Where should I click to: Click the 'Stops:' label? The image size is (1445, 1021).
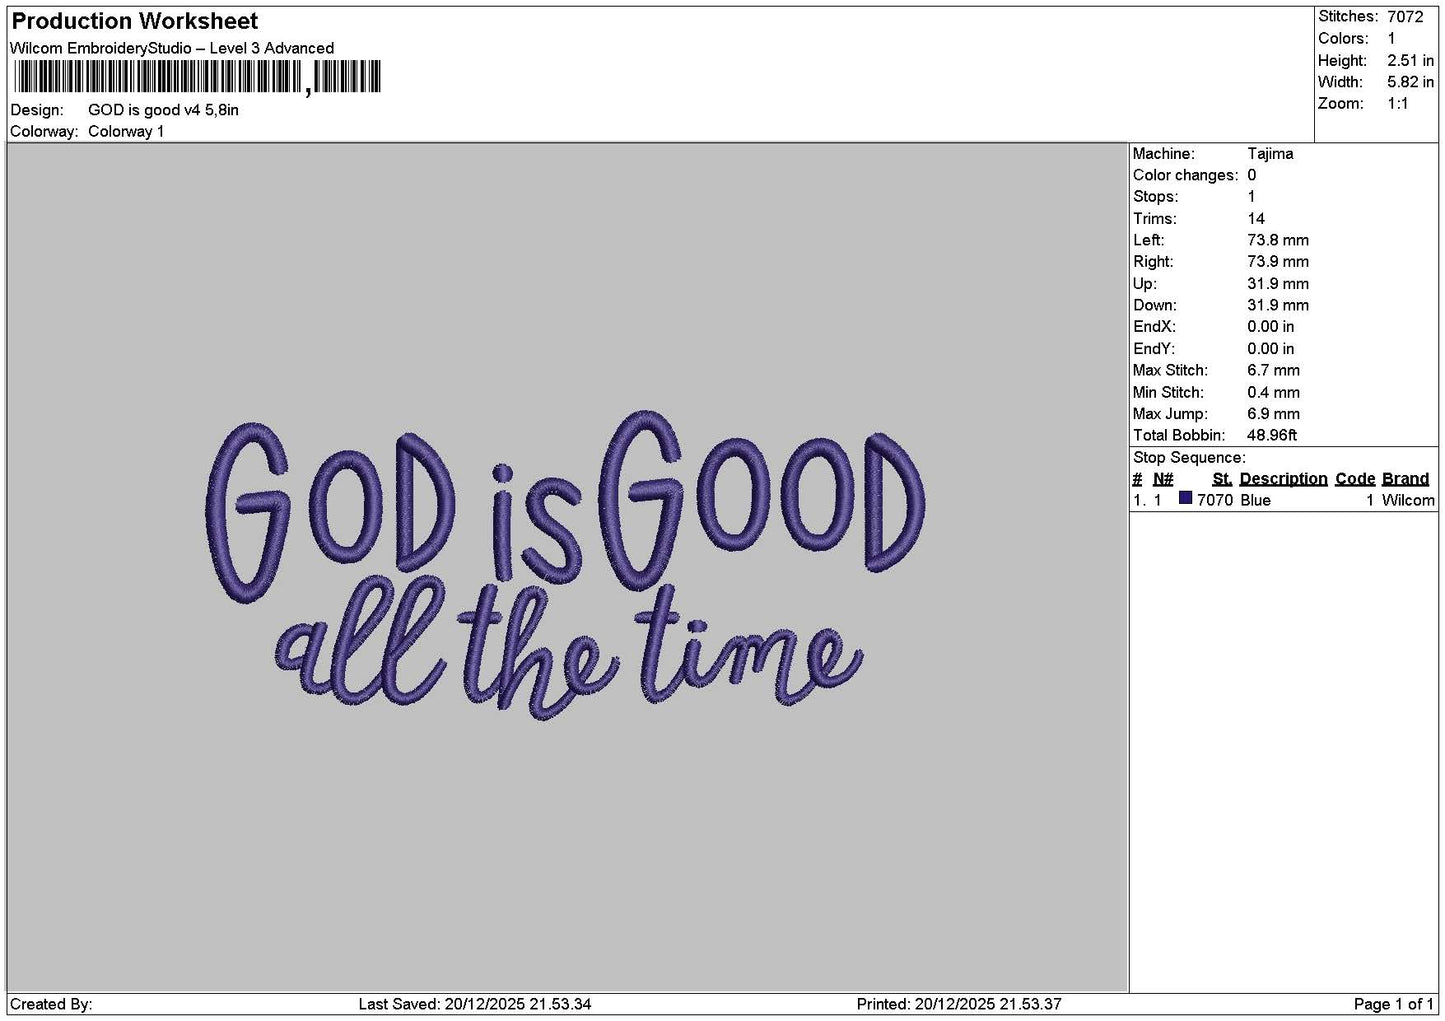1155,197
